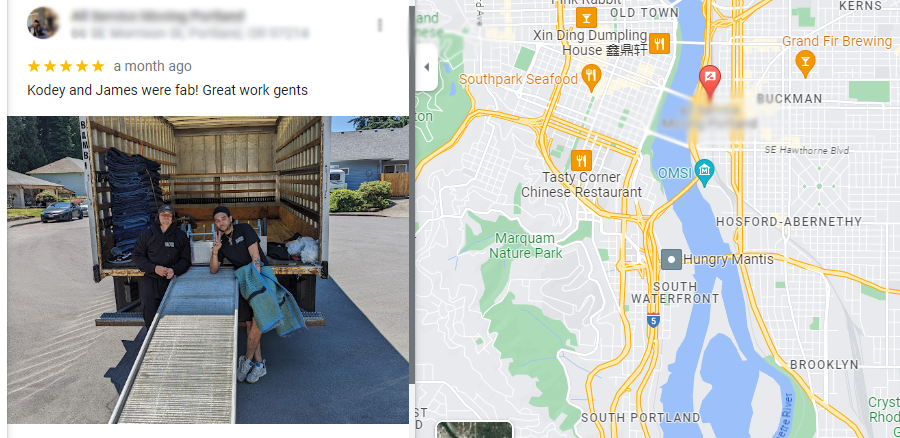Click the Southpark Seafood restaurant icon

pyautogui.click(x=591, y=77)
